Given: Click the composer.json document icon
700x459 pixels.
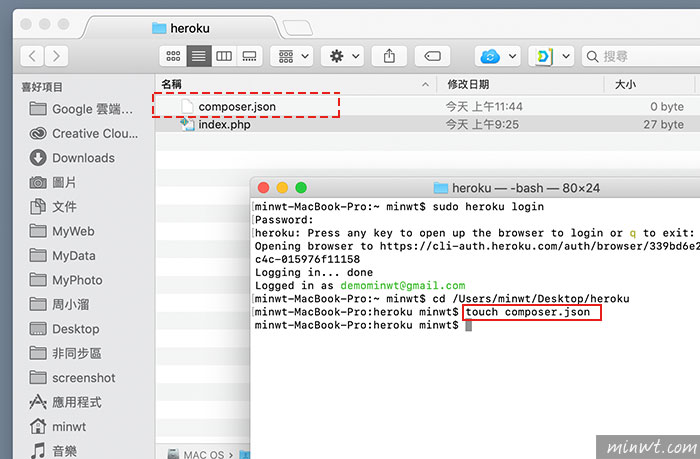Looking at the screenshot, I should [187, 106].
